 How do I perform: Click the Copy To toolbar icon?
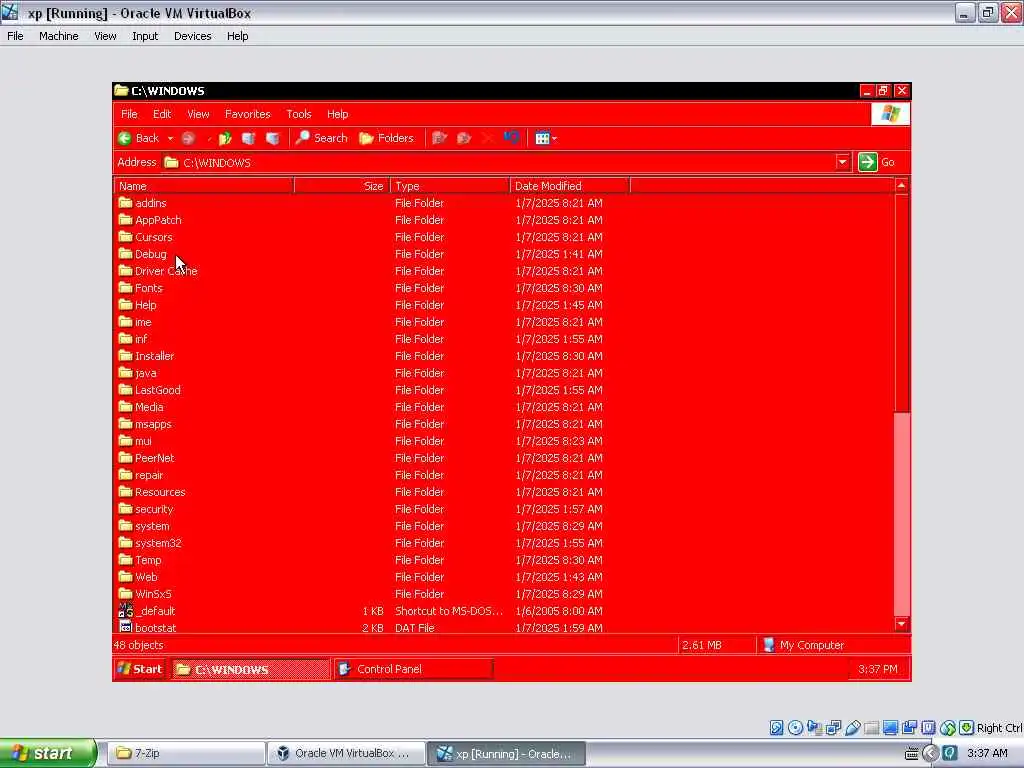(464, 138)
